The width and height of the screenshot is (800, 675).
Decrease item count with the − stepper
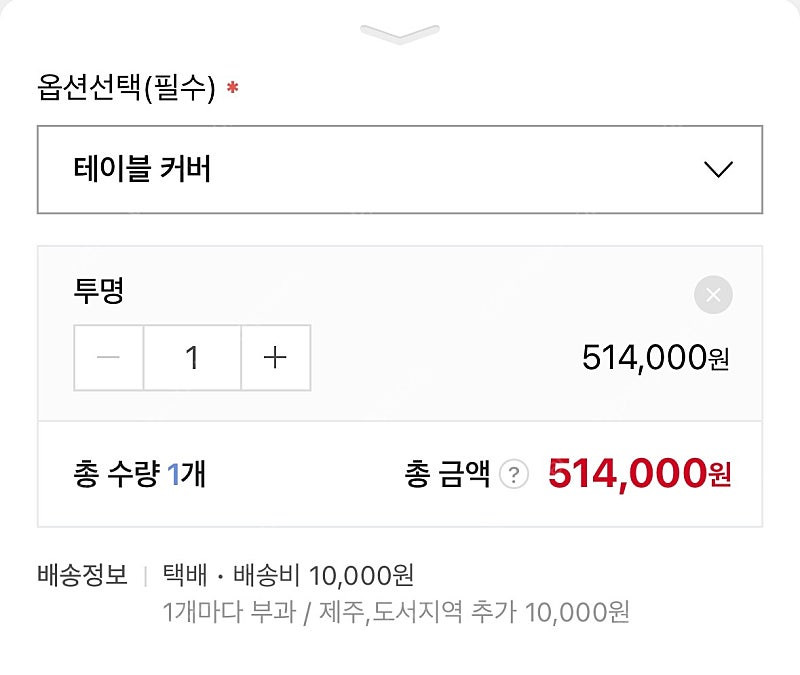[108, 357]
